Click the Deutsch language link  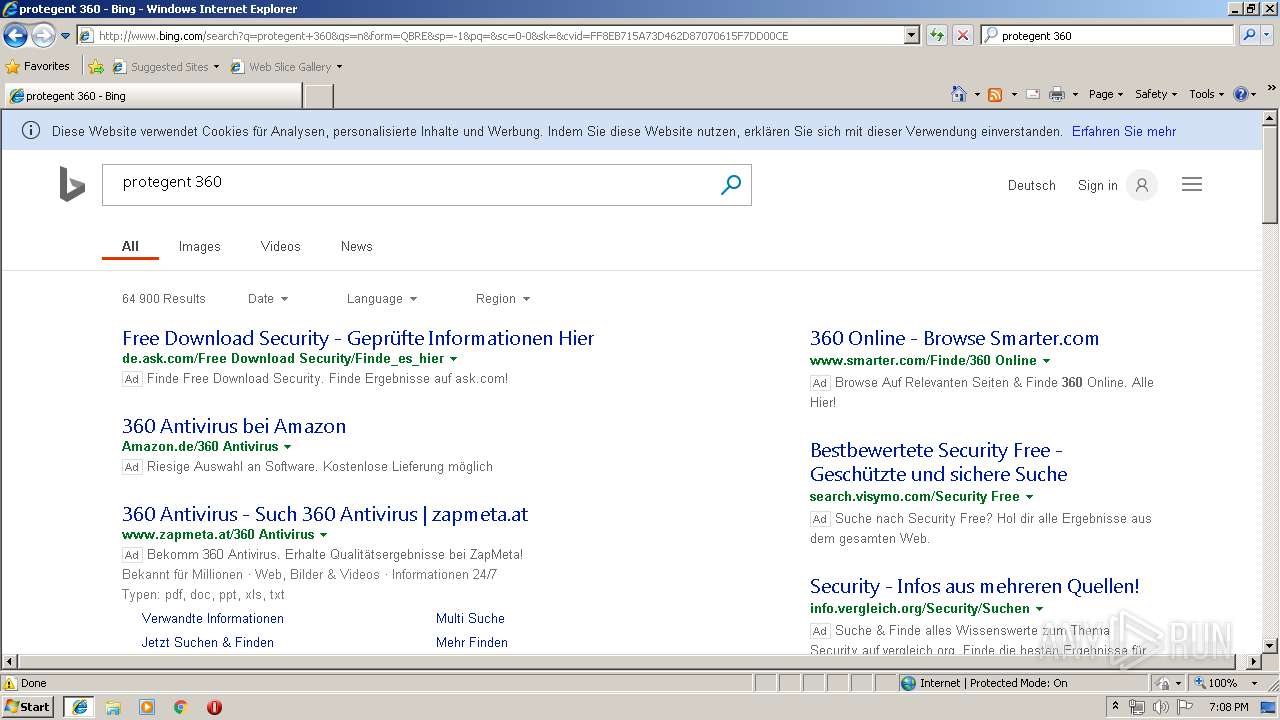(1031, 186)
